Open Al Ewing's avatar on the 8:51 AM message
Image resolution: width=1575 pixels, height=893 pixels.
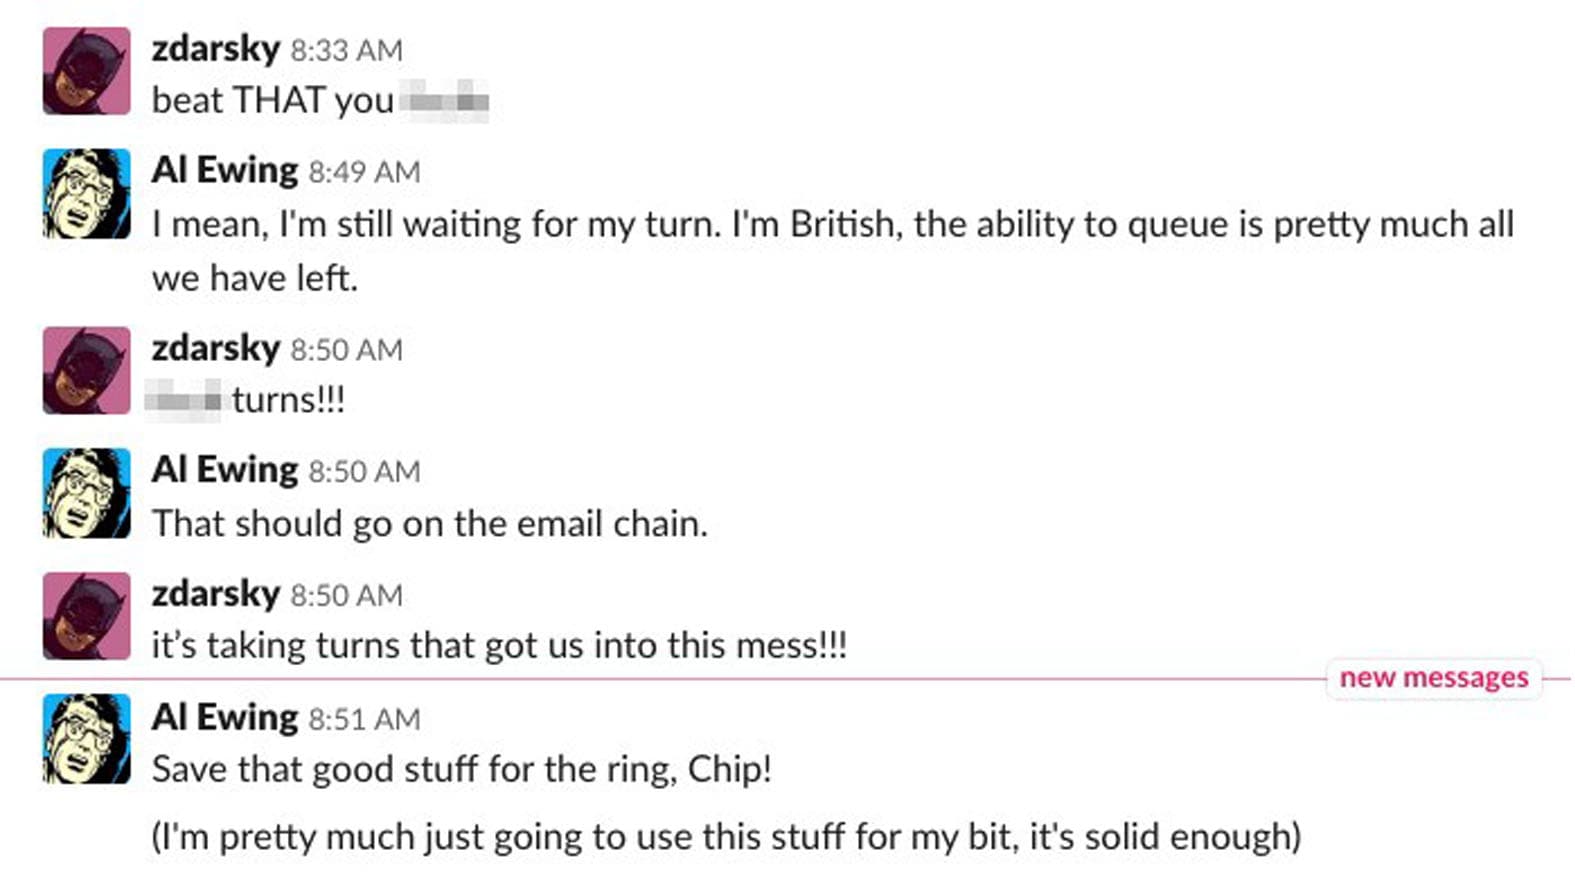86,739
